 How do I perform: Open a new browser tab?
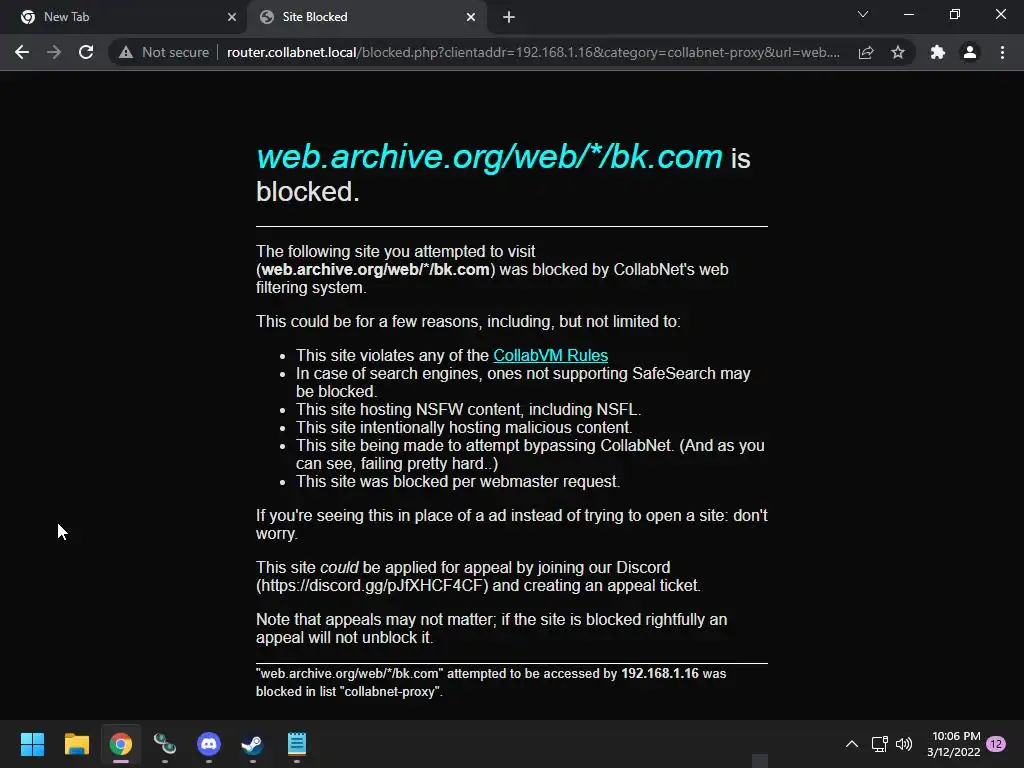509,17
